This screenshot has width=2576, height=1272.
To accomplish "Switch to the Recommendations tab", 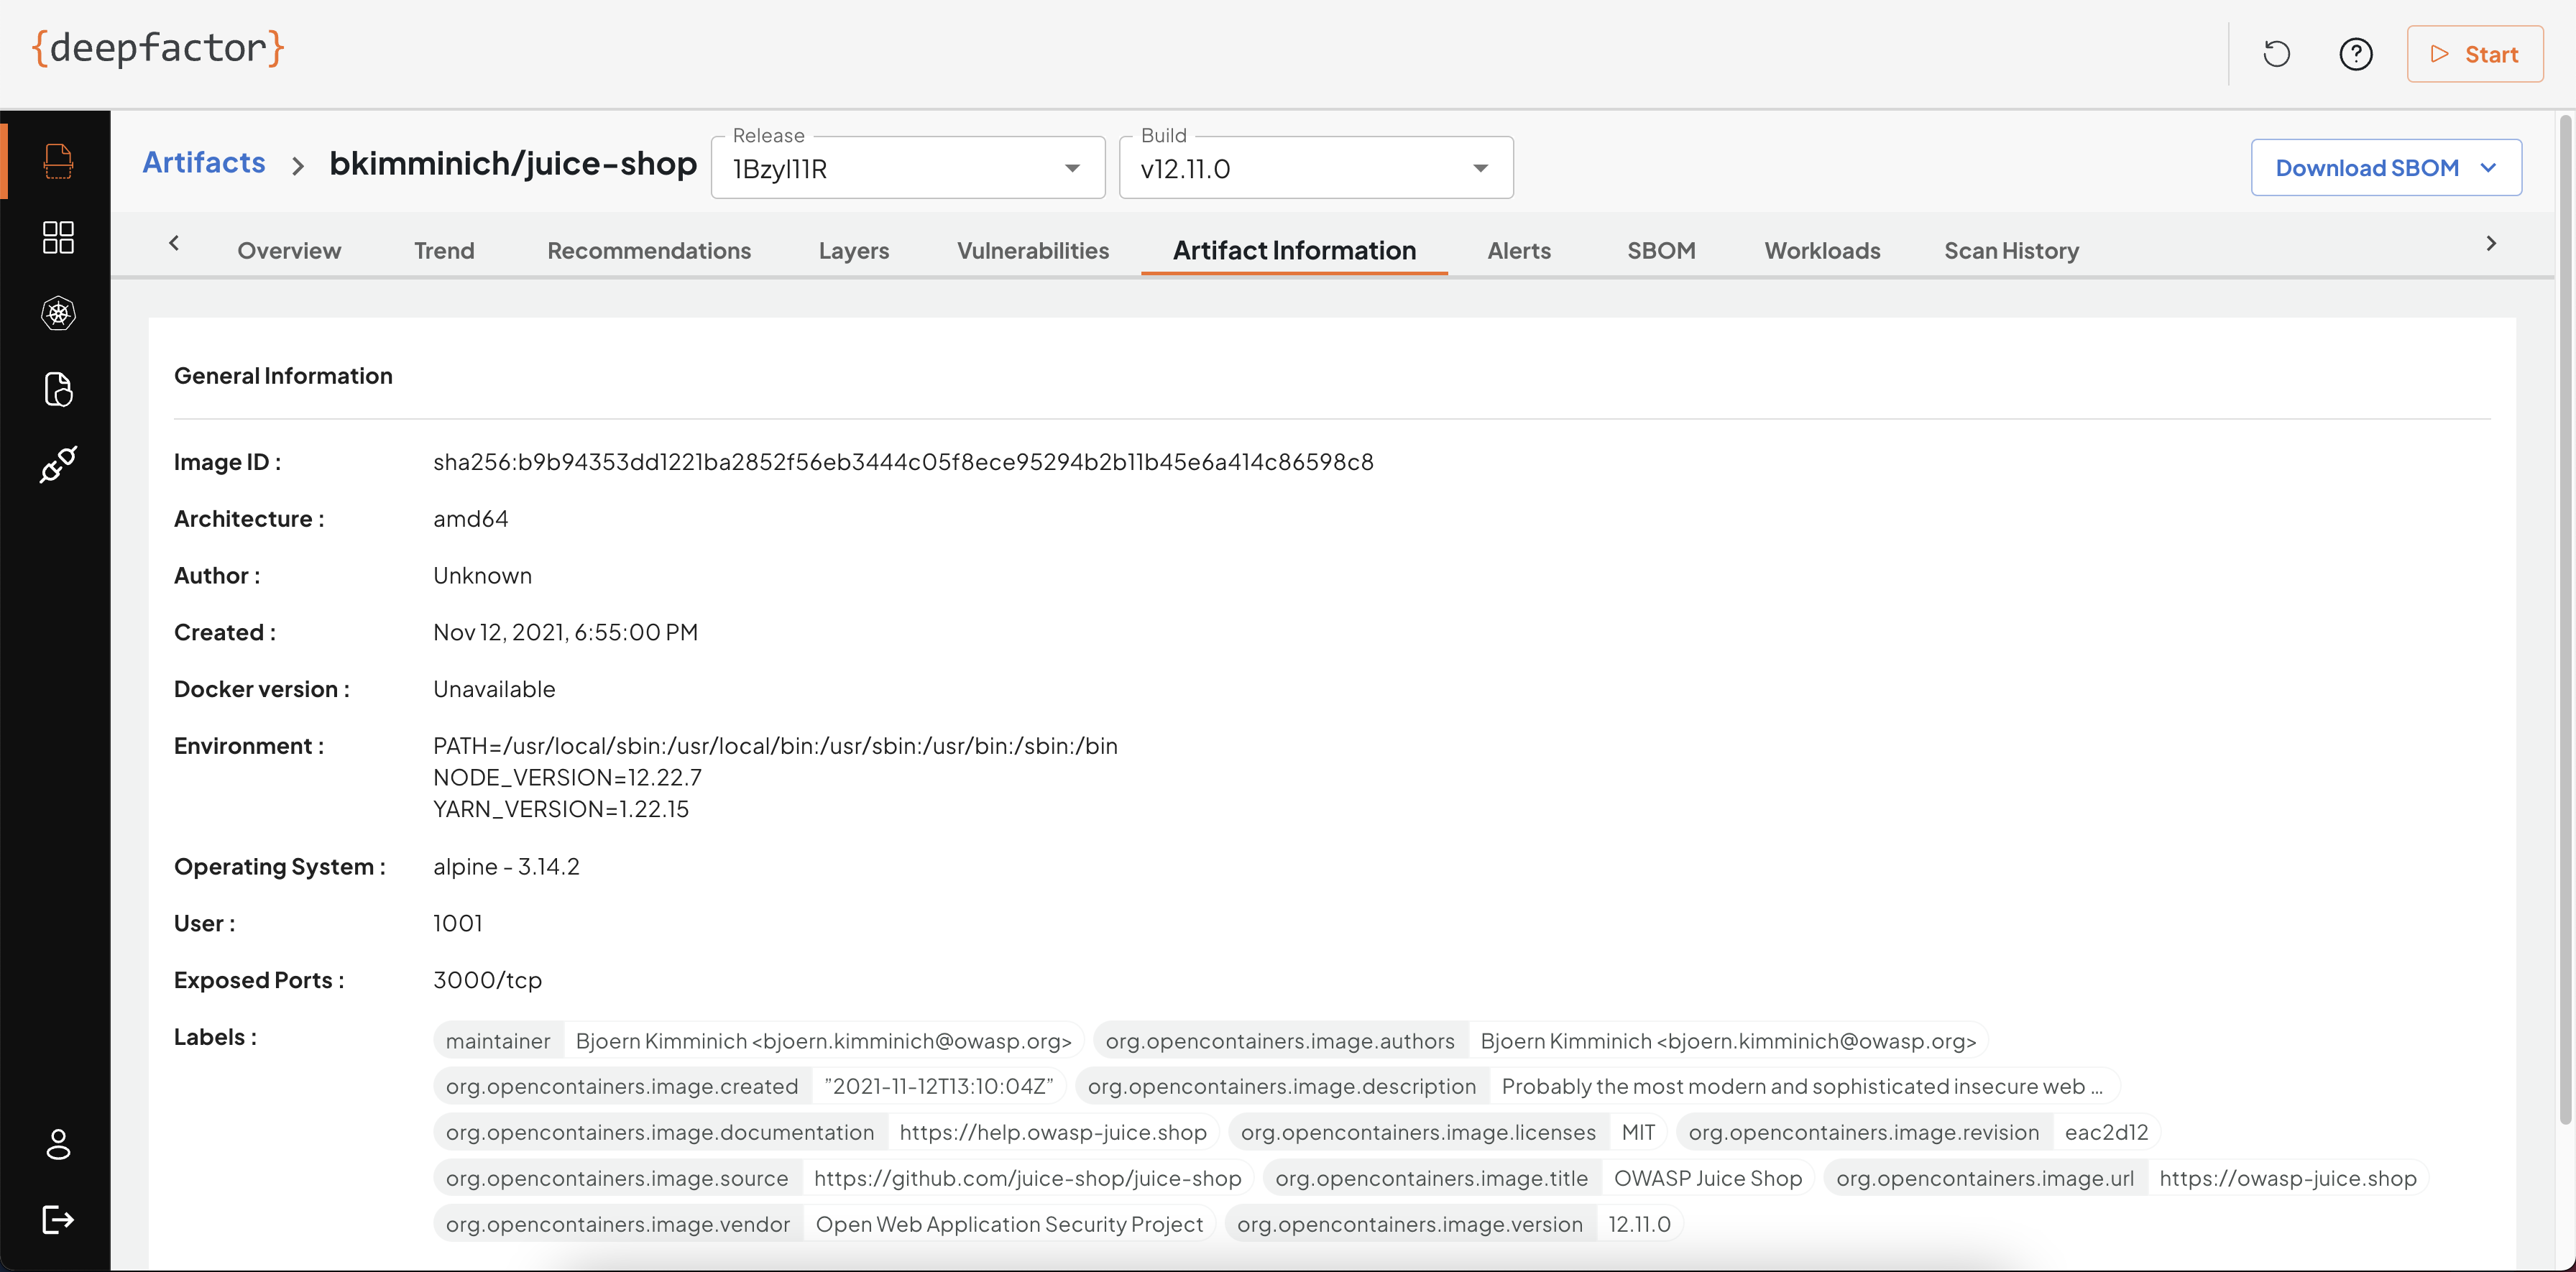I will (x=649, y=250).
